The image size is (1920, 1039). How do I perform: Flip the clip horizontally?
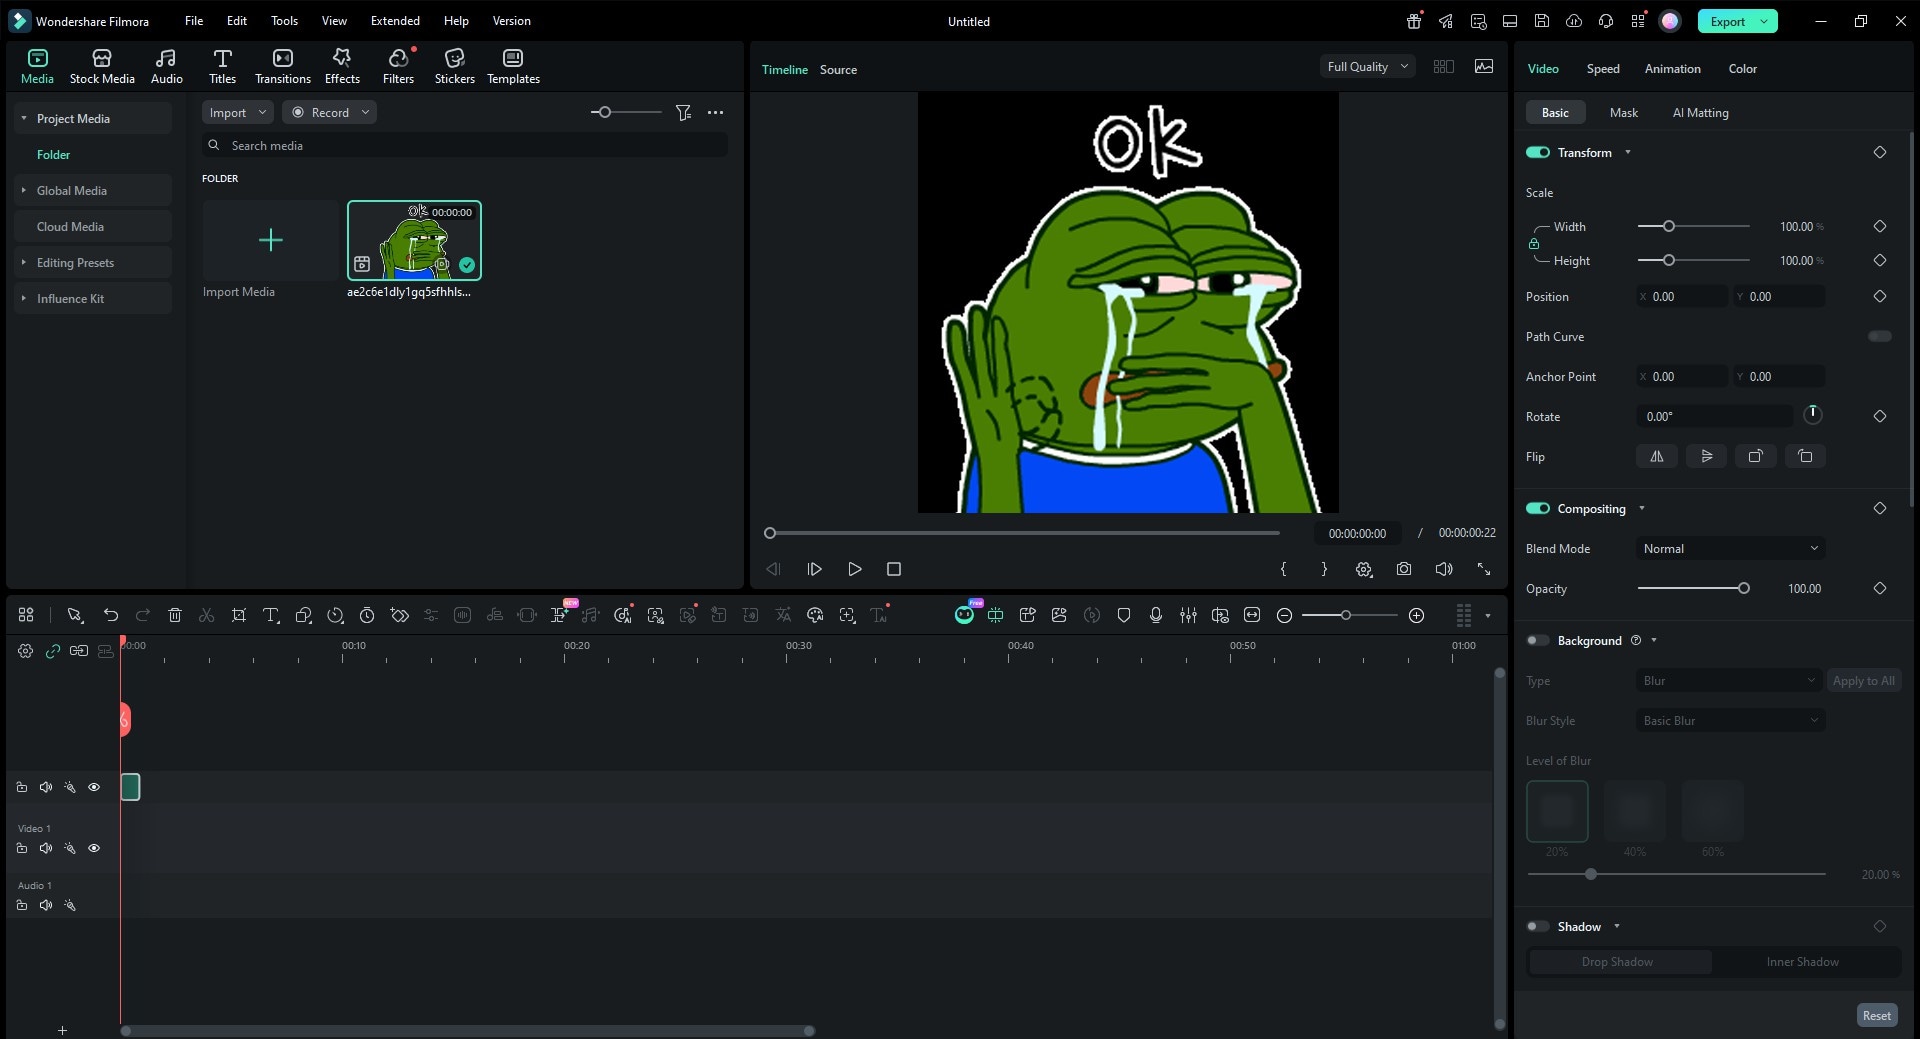coord(1656,456)
